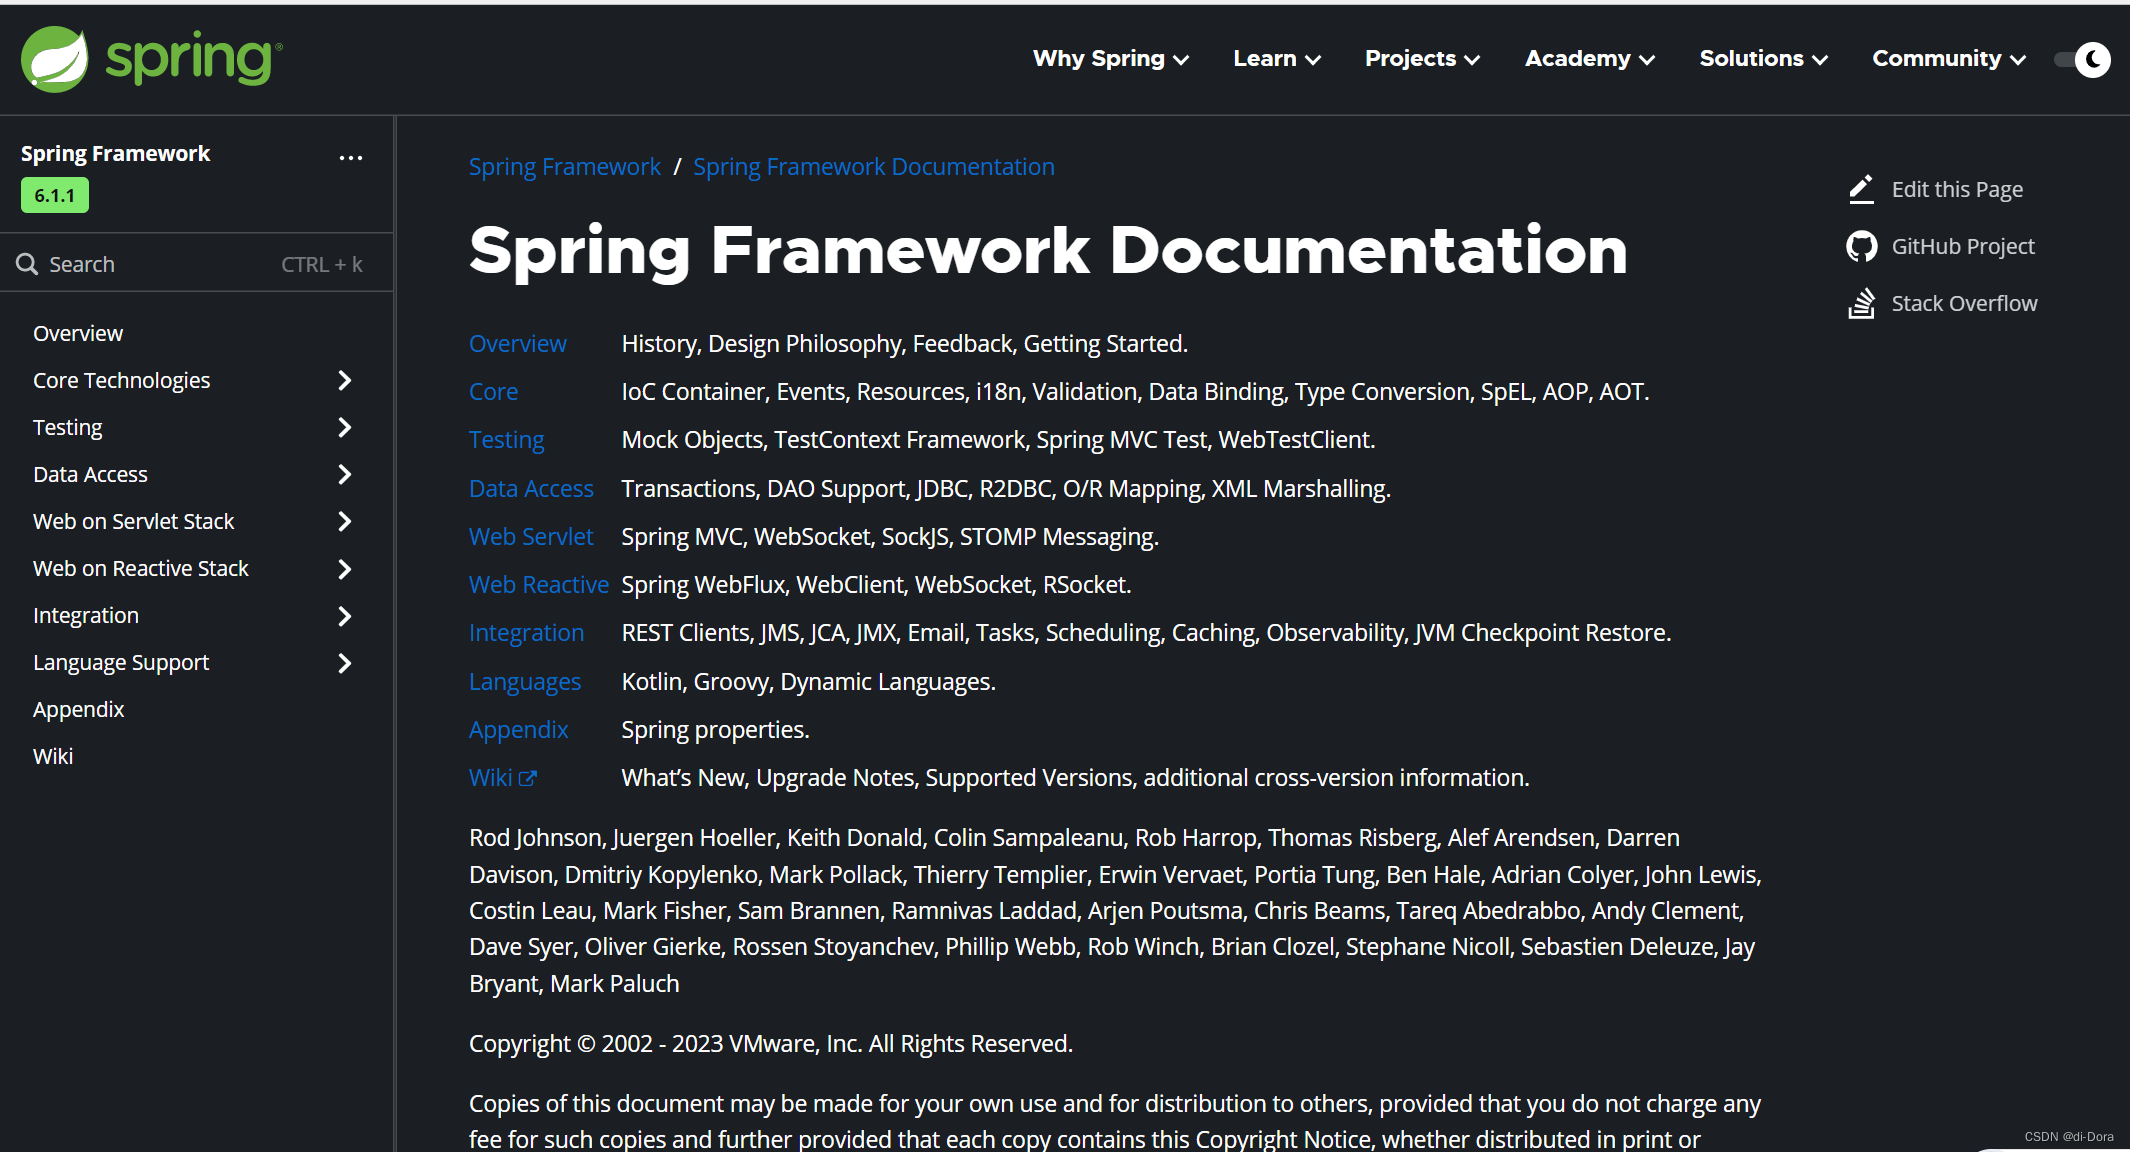Open the Data Access content link
Screen dimensions: 2130x1152
[x=531, y=488]
